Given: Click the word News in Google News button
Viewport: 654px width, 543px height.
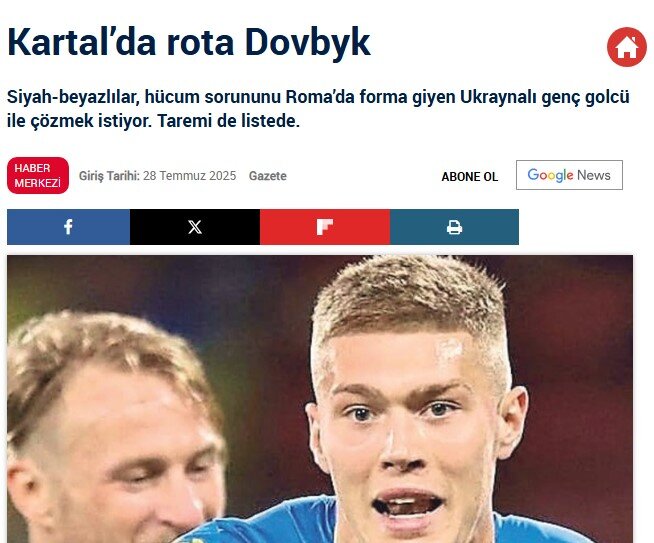Looking at the screenshot, I should click(x=594, y=175).
